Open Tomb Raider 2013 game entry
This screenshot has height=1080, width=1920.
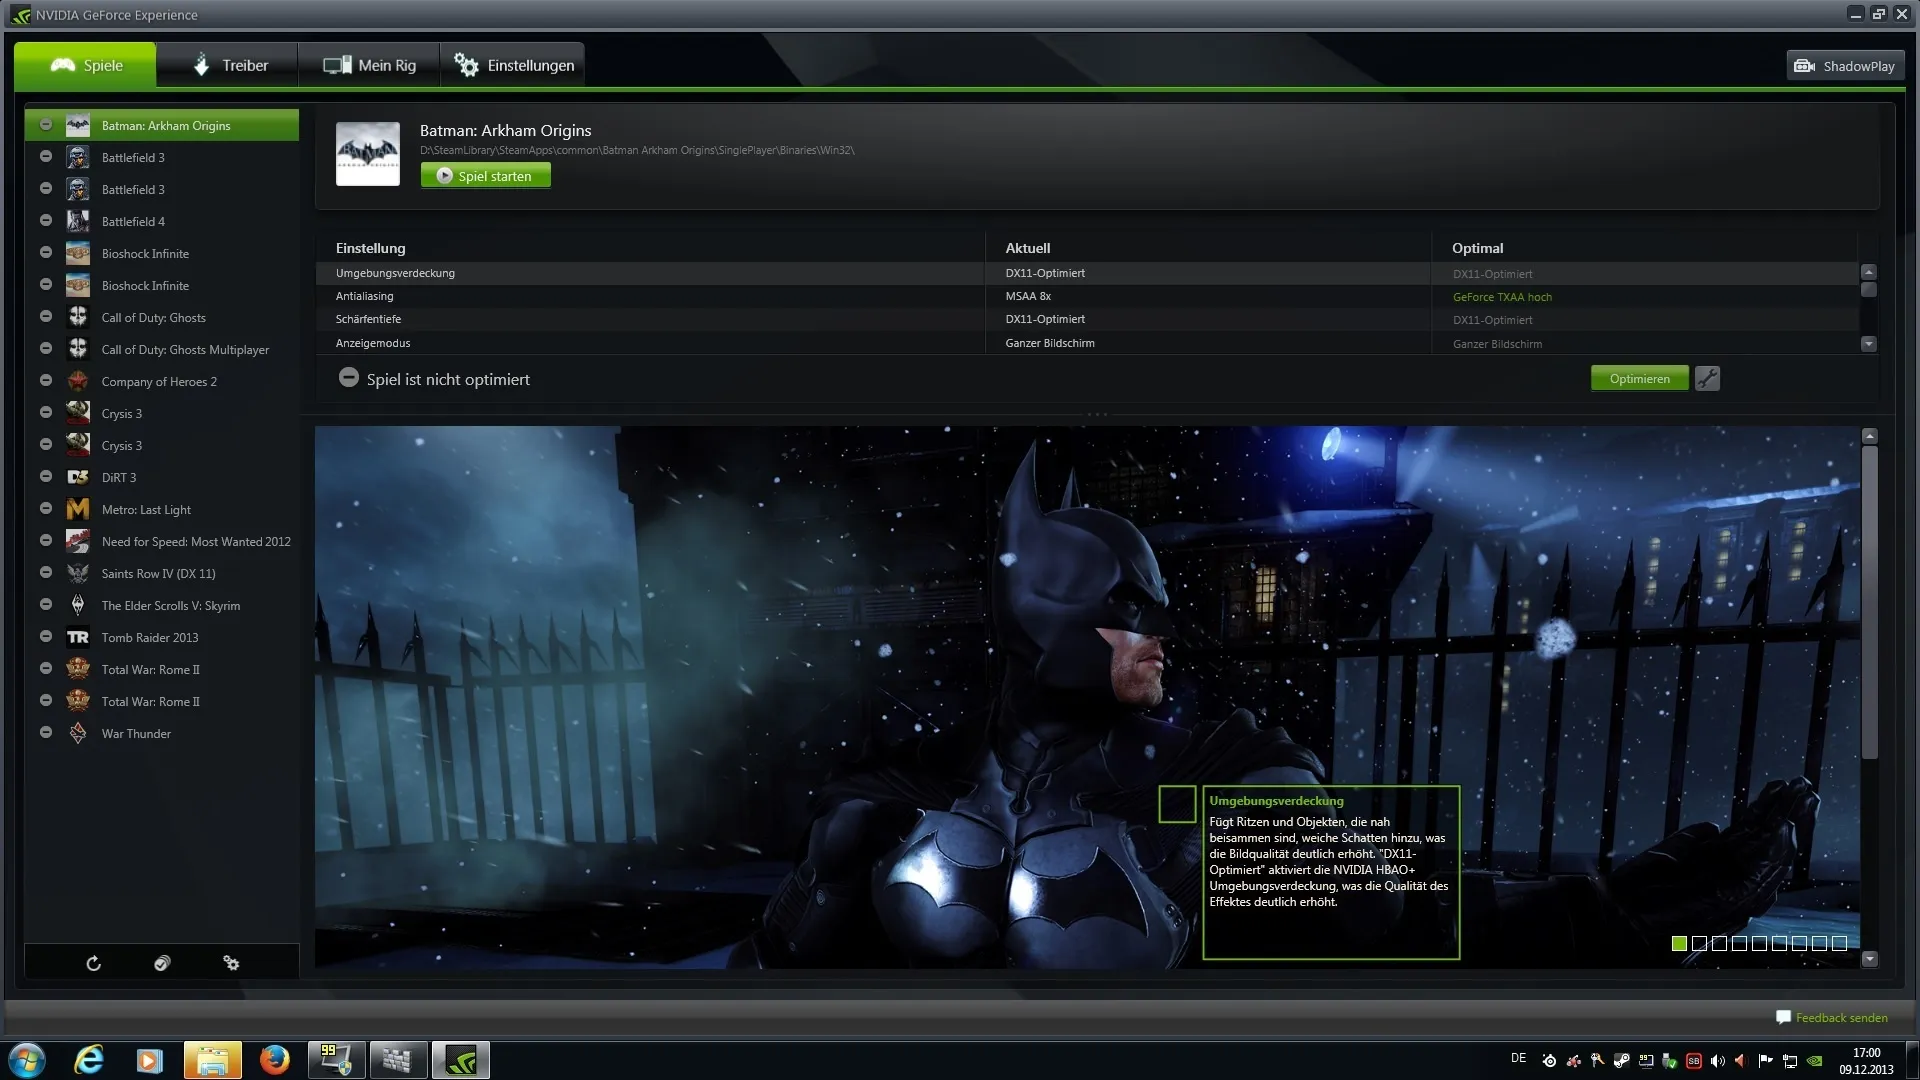150,638
